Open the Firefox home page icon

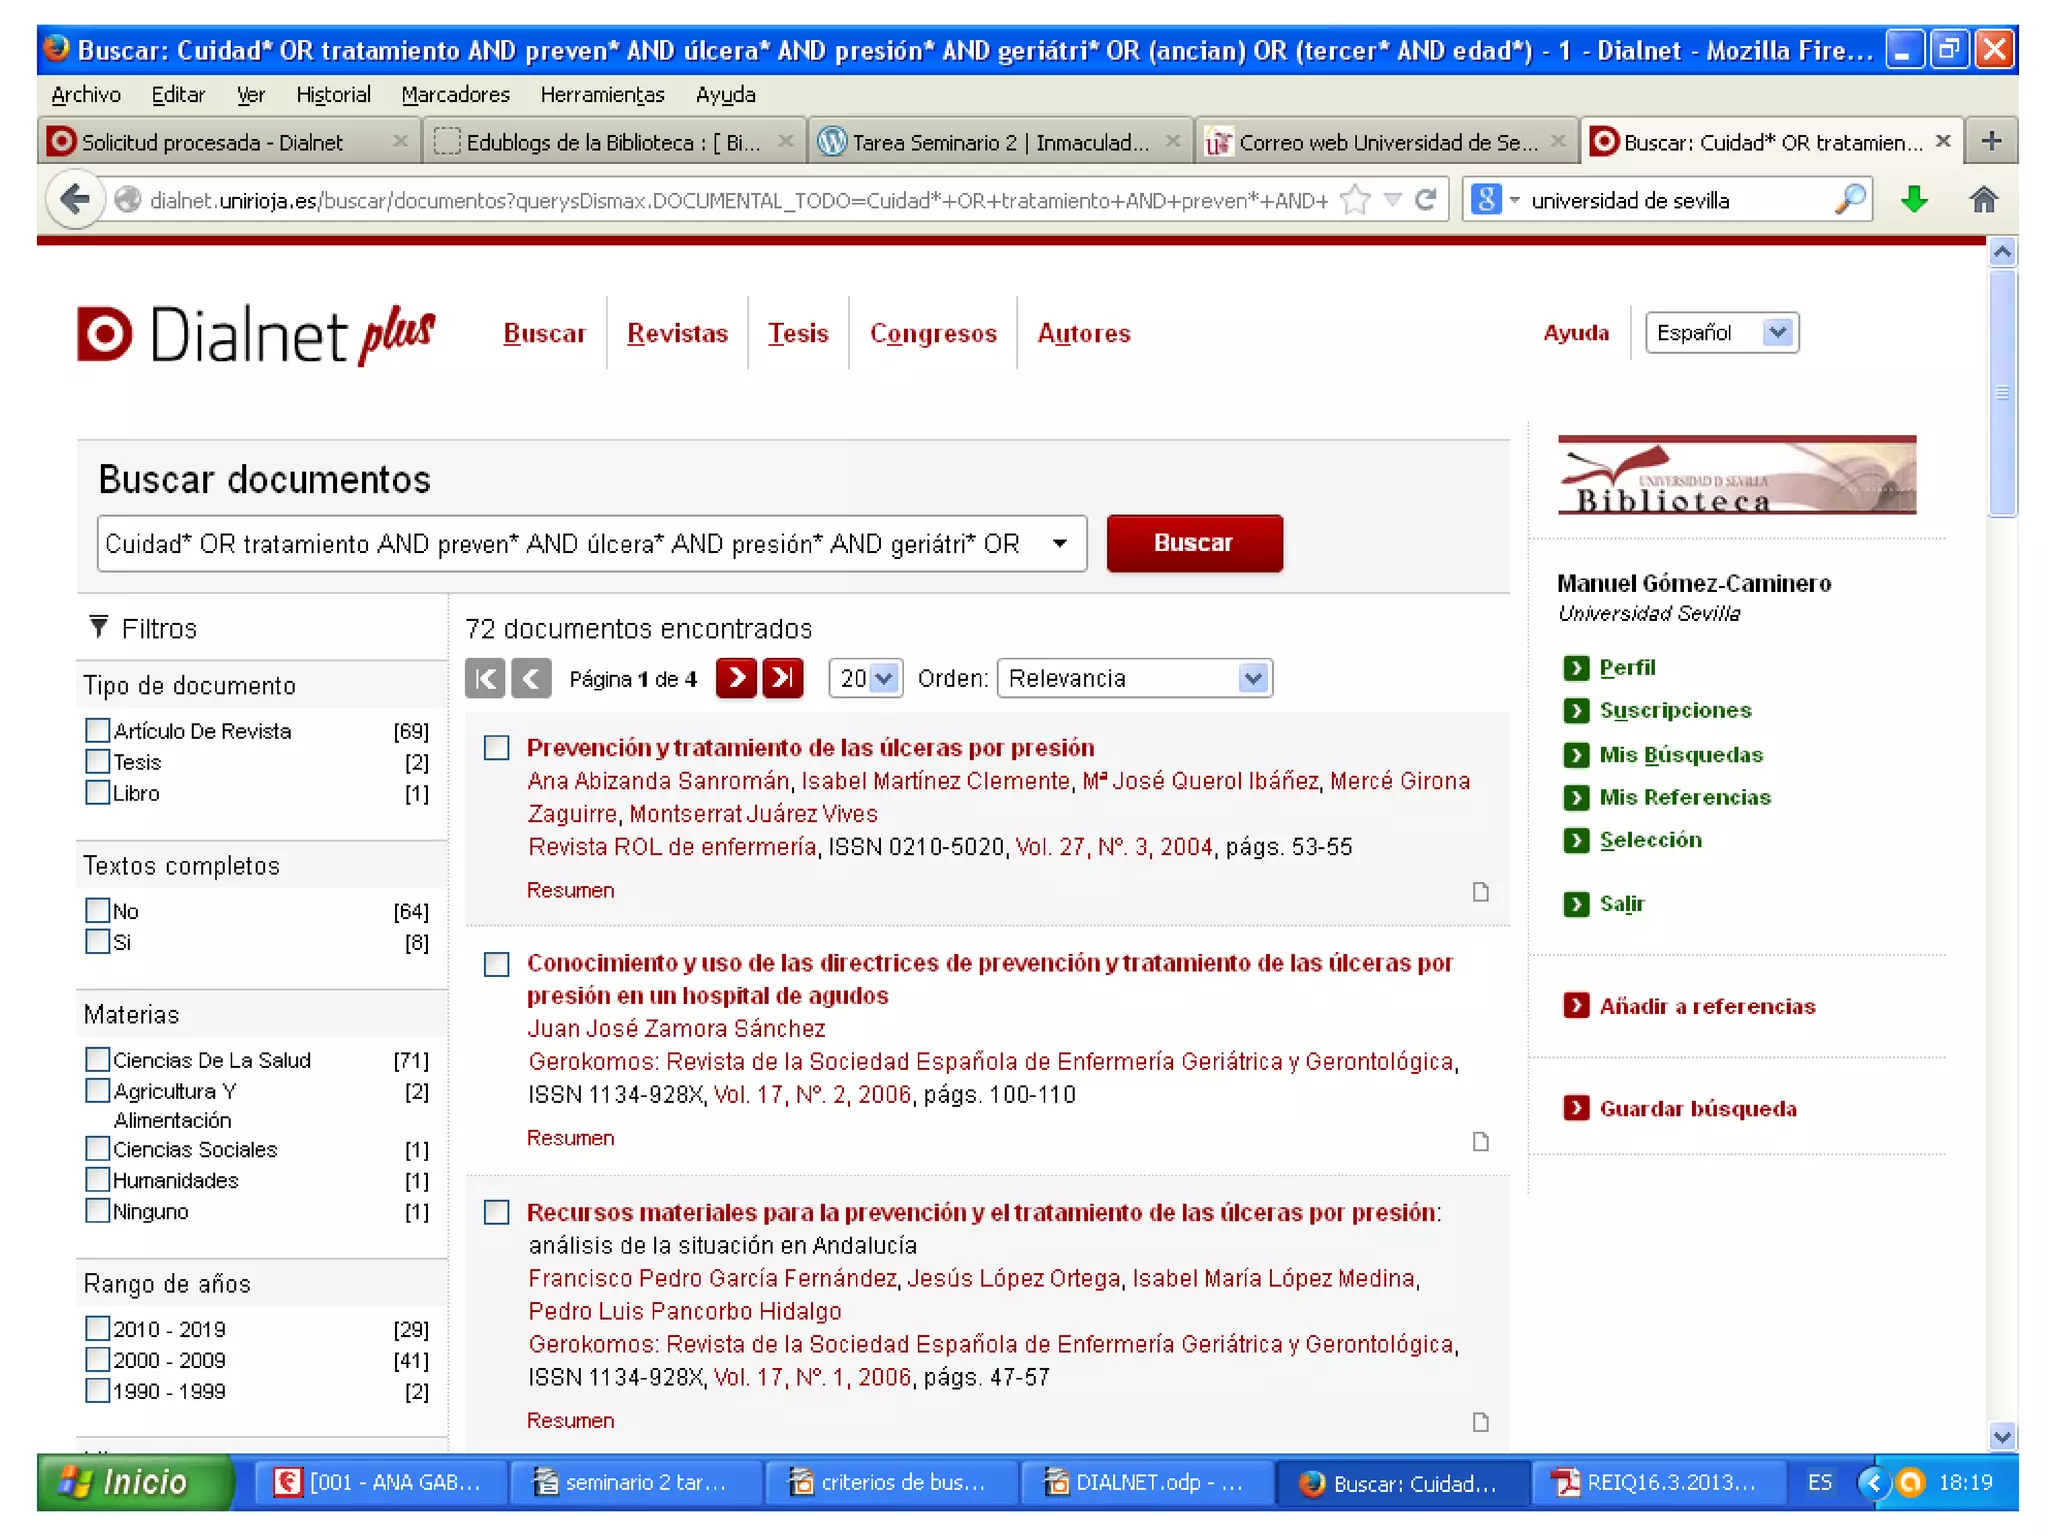click(1983, 200)
